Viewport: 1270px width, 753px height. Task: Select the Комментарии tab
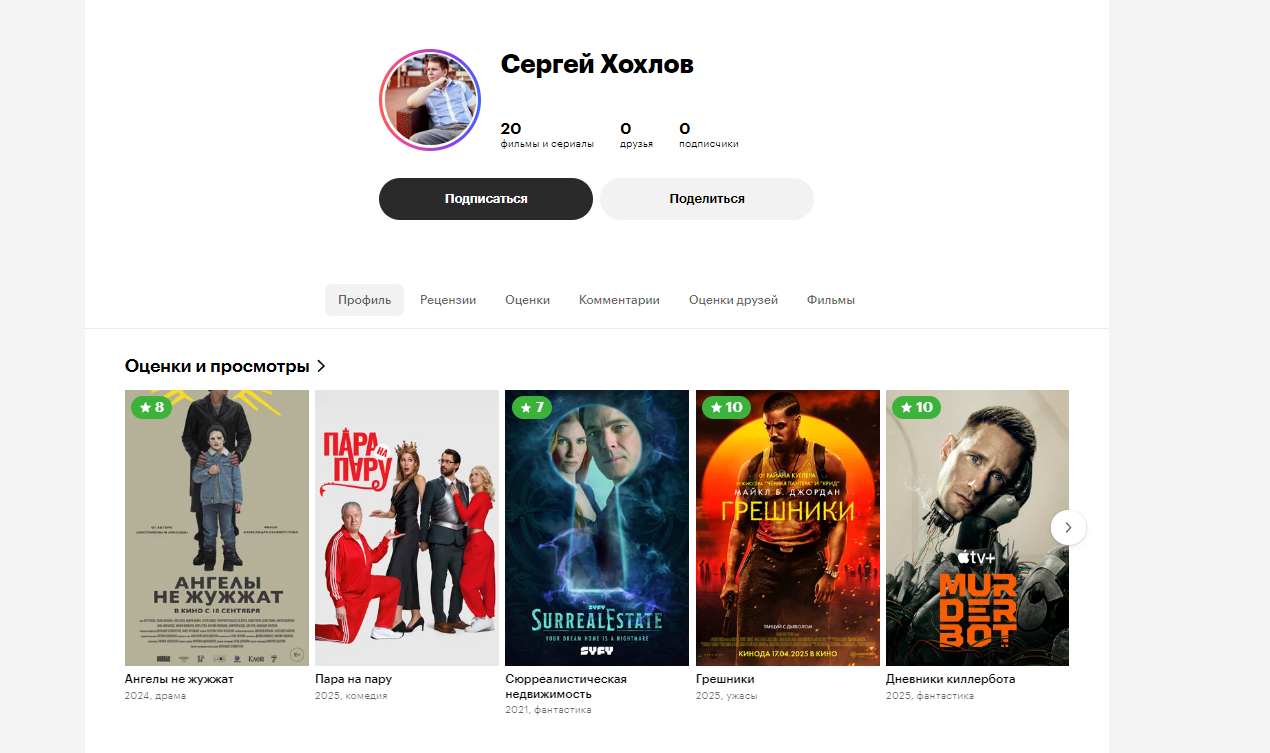click(619, 300)
